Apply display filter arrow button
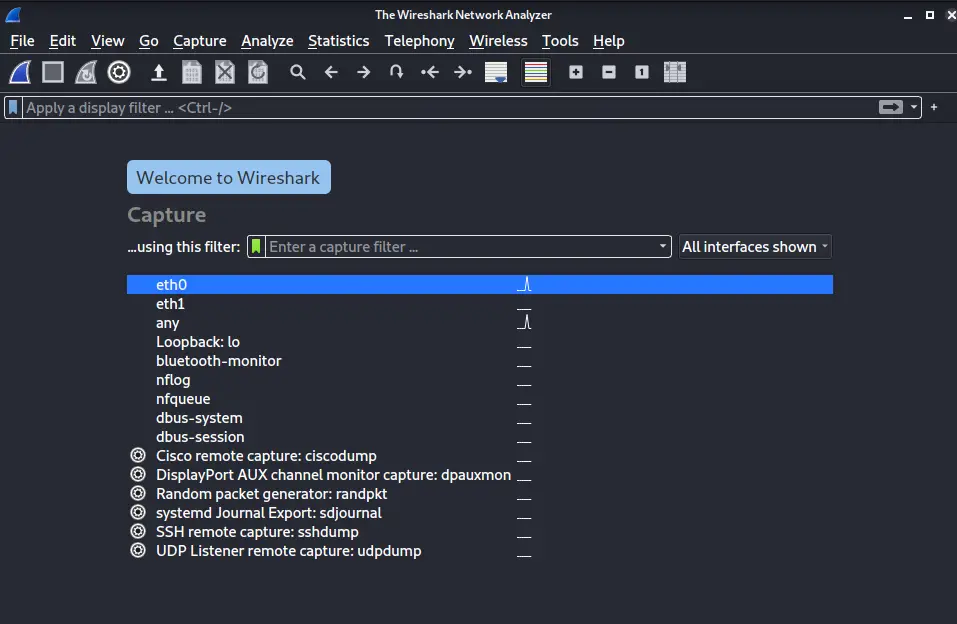The image size is (957, 624). [x=891, y=107]
